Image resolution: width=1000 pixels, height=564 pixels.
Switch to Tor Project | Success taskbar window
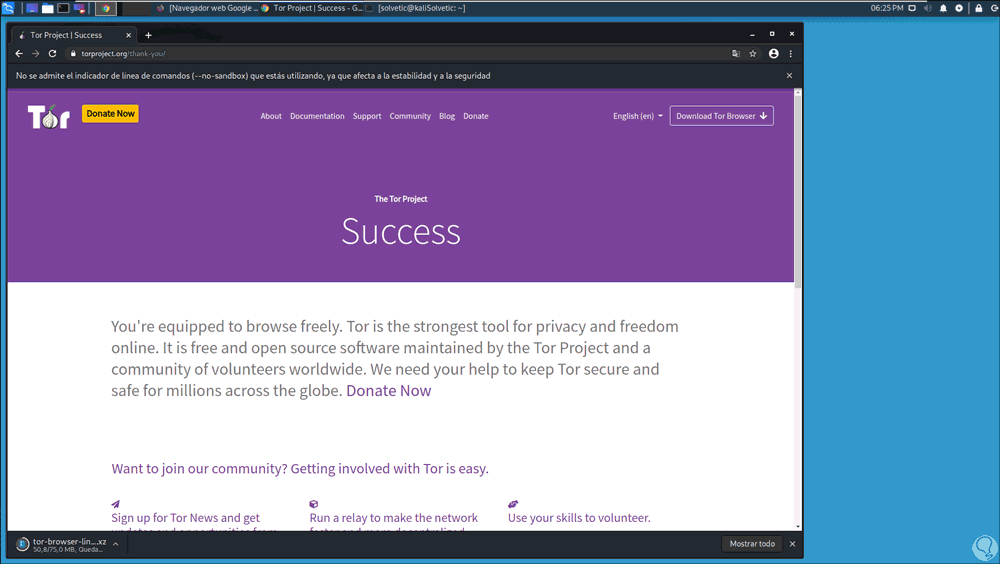point(312,8)
